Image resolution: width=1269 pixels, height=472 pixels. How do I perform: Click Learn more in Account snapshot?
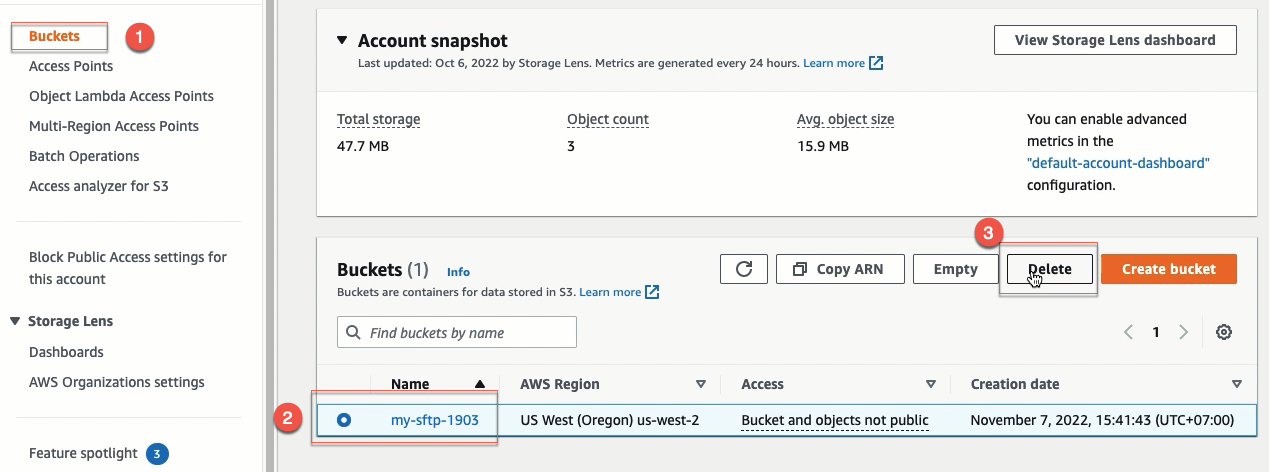coord(834,63)
